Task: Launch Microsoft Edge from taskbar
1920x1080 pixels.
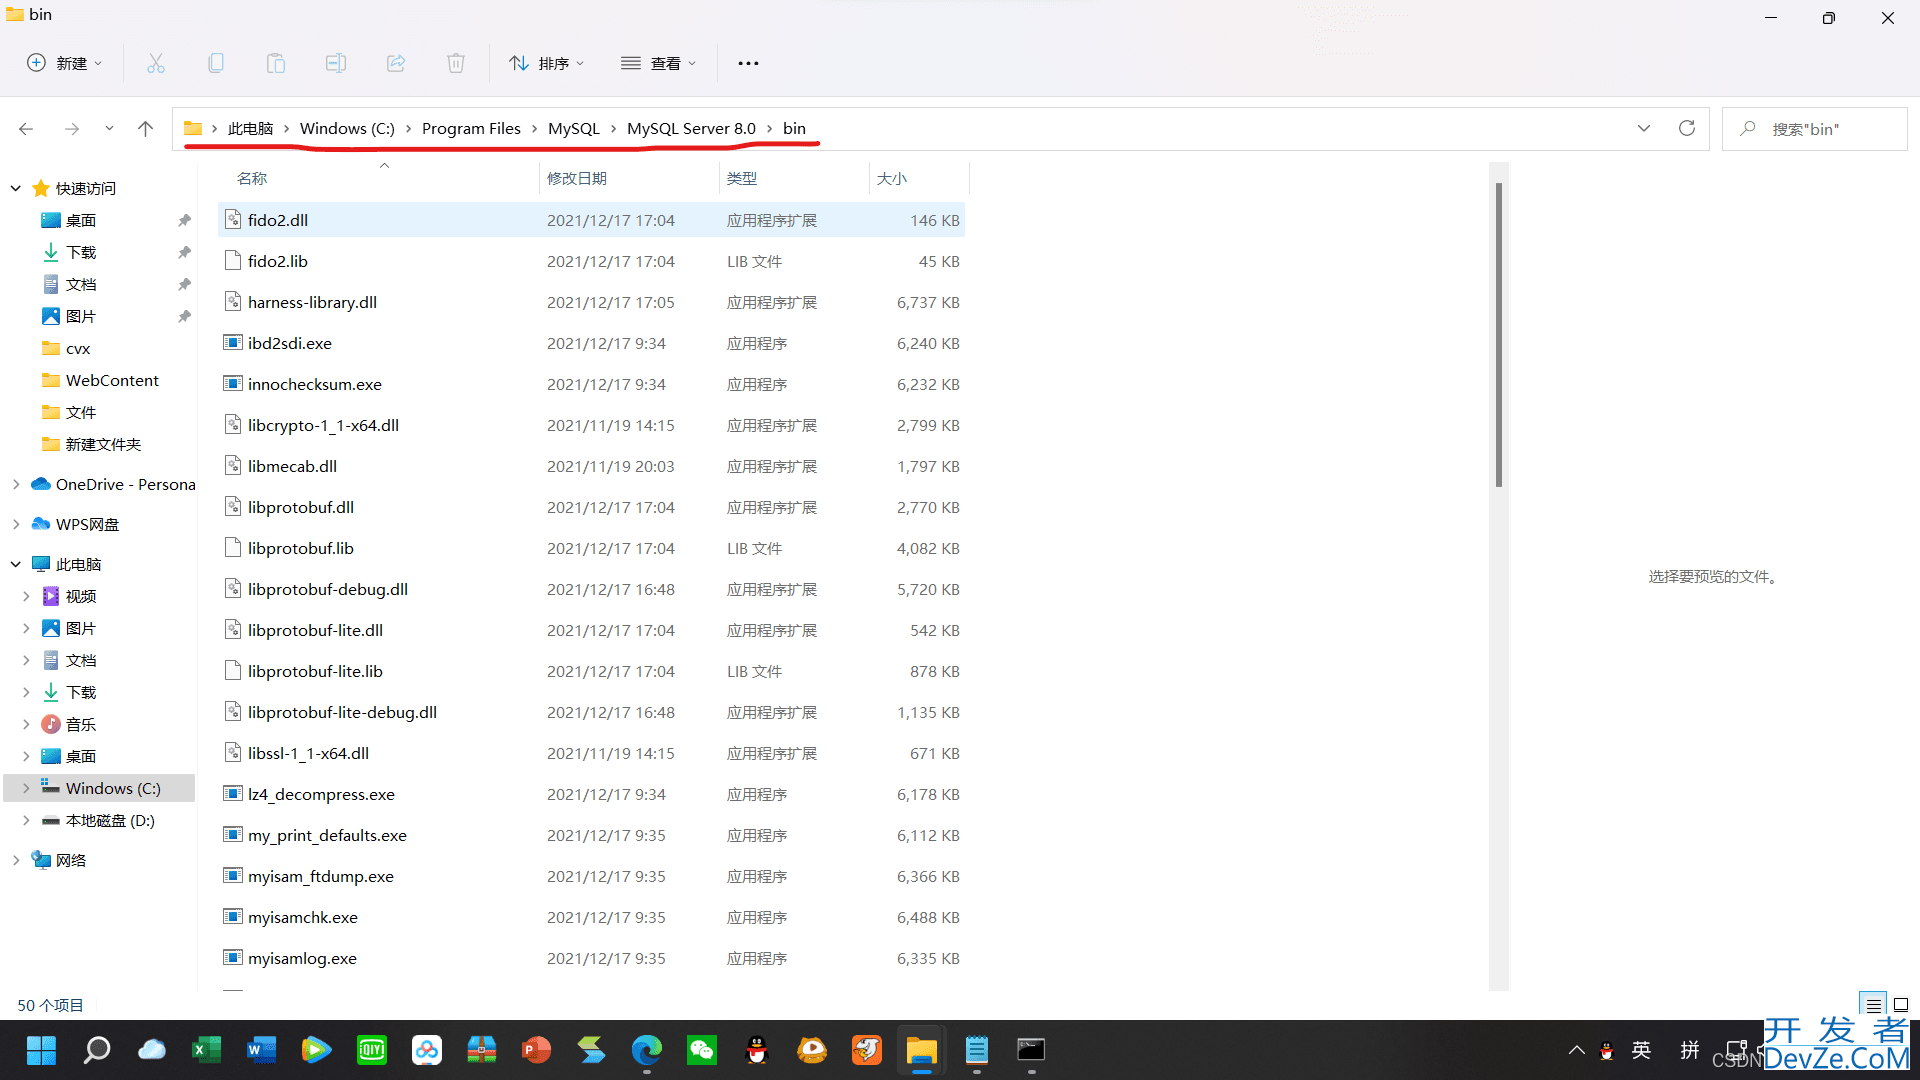Action: [x=647, y=1050]
